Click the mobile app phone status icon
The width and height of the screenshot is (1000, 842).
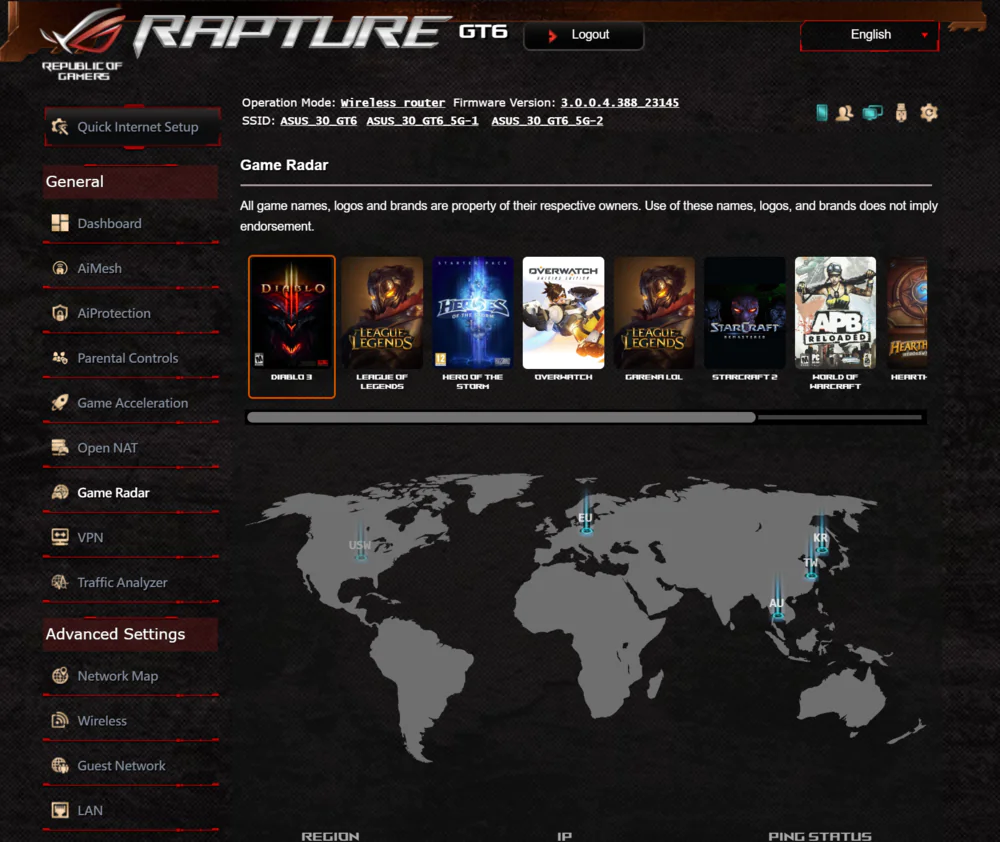[822, 113]
